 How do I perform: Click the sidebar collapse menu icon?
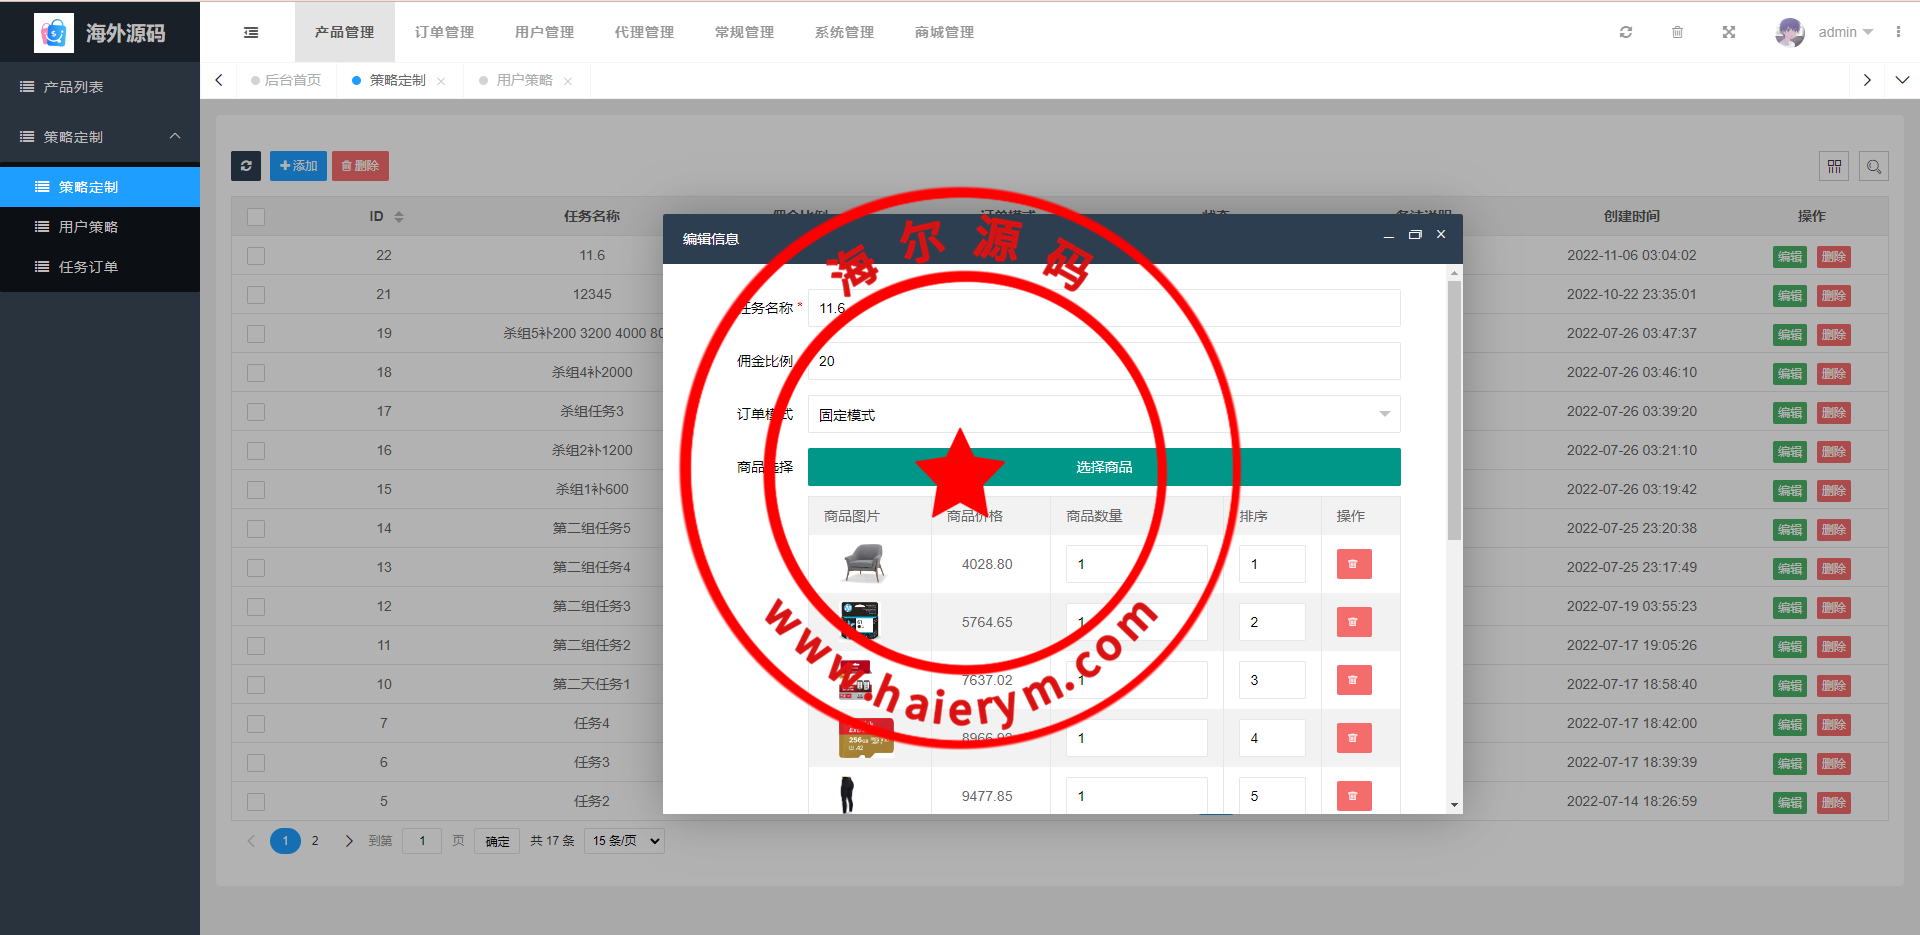[x=251, y=33]
